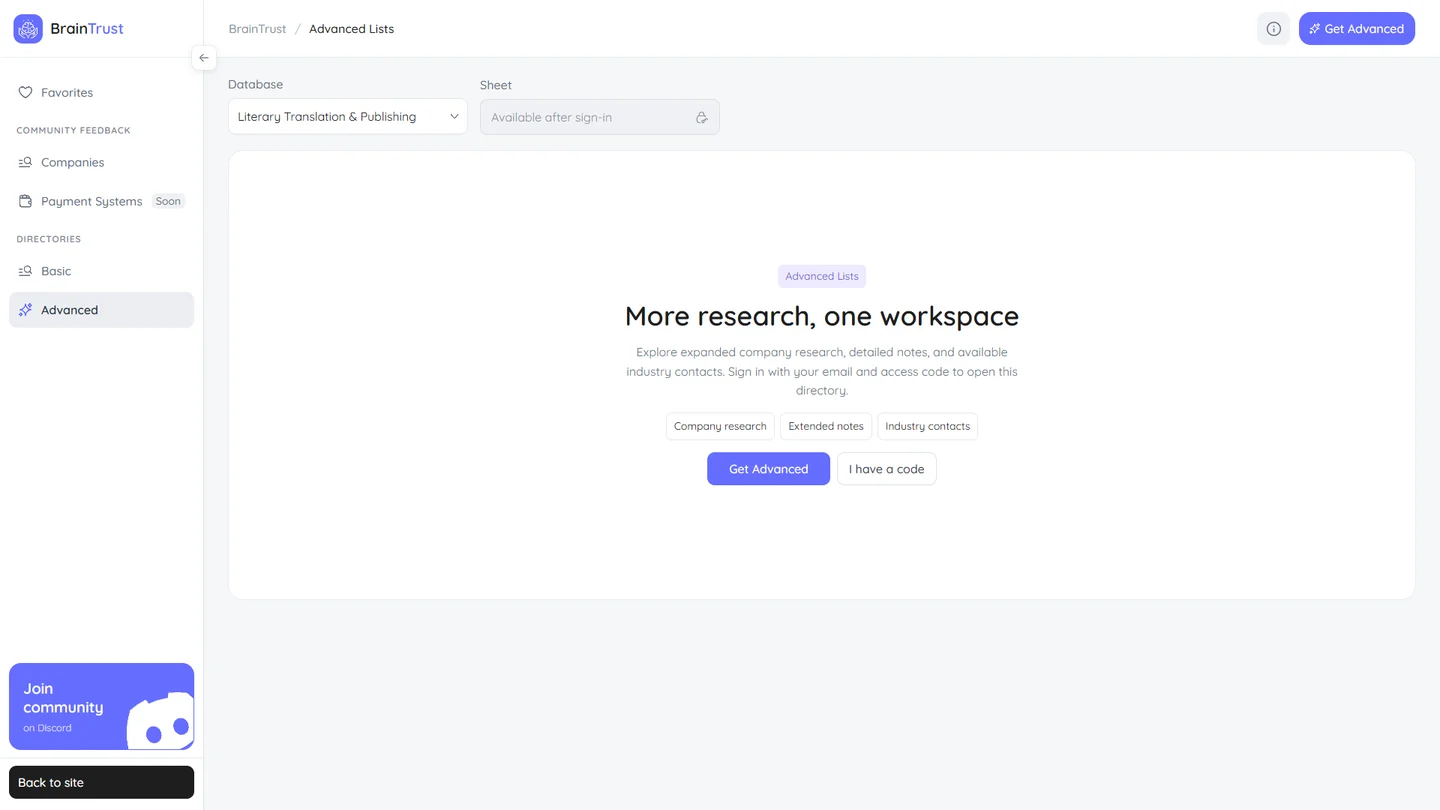Select Payment Systems in the sidebar
This screenshot has height=810, width=1440.
(101, 201)
